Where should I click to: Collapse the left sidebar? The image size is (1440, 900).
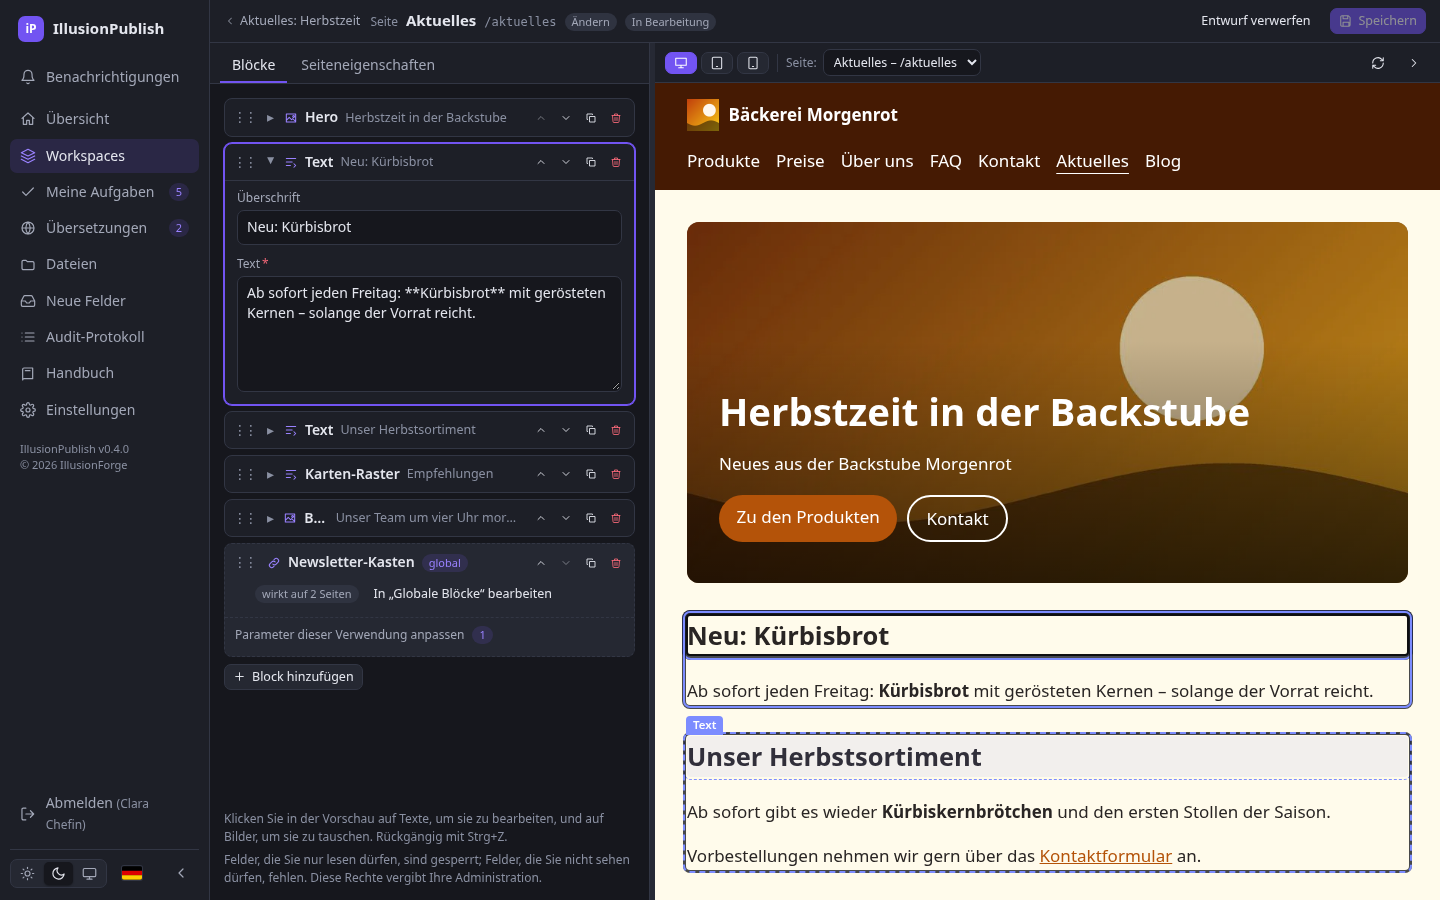tap(181, 873)
